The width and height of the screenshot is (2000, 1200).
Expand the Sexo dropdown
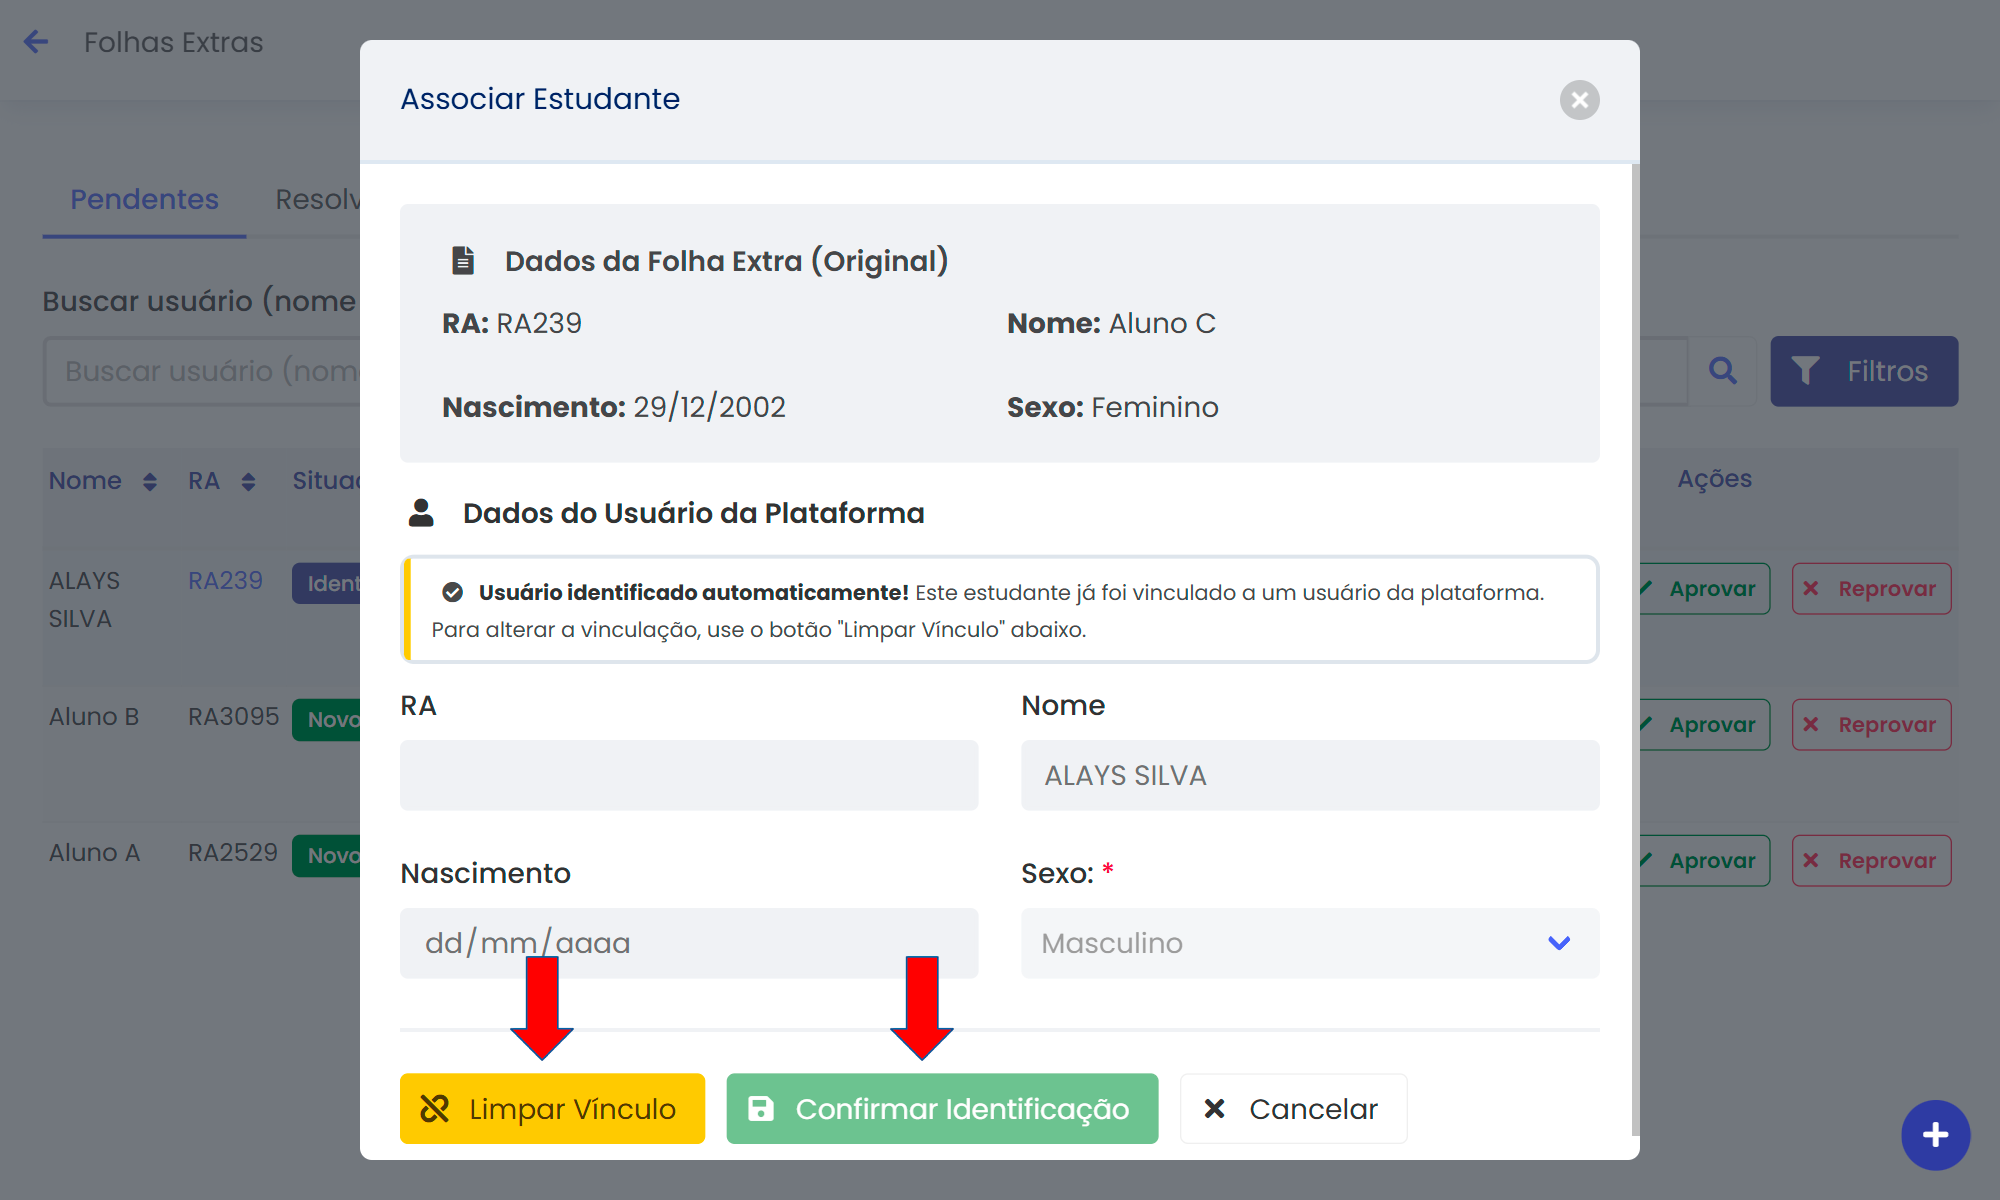tap(1309, 943)
